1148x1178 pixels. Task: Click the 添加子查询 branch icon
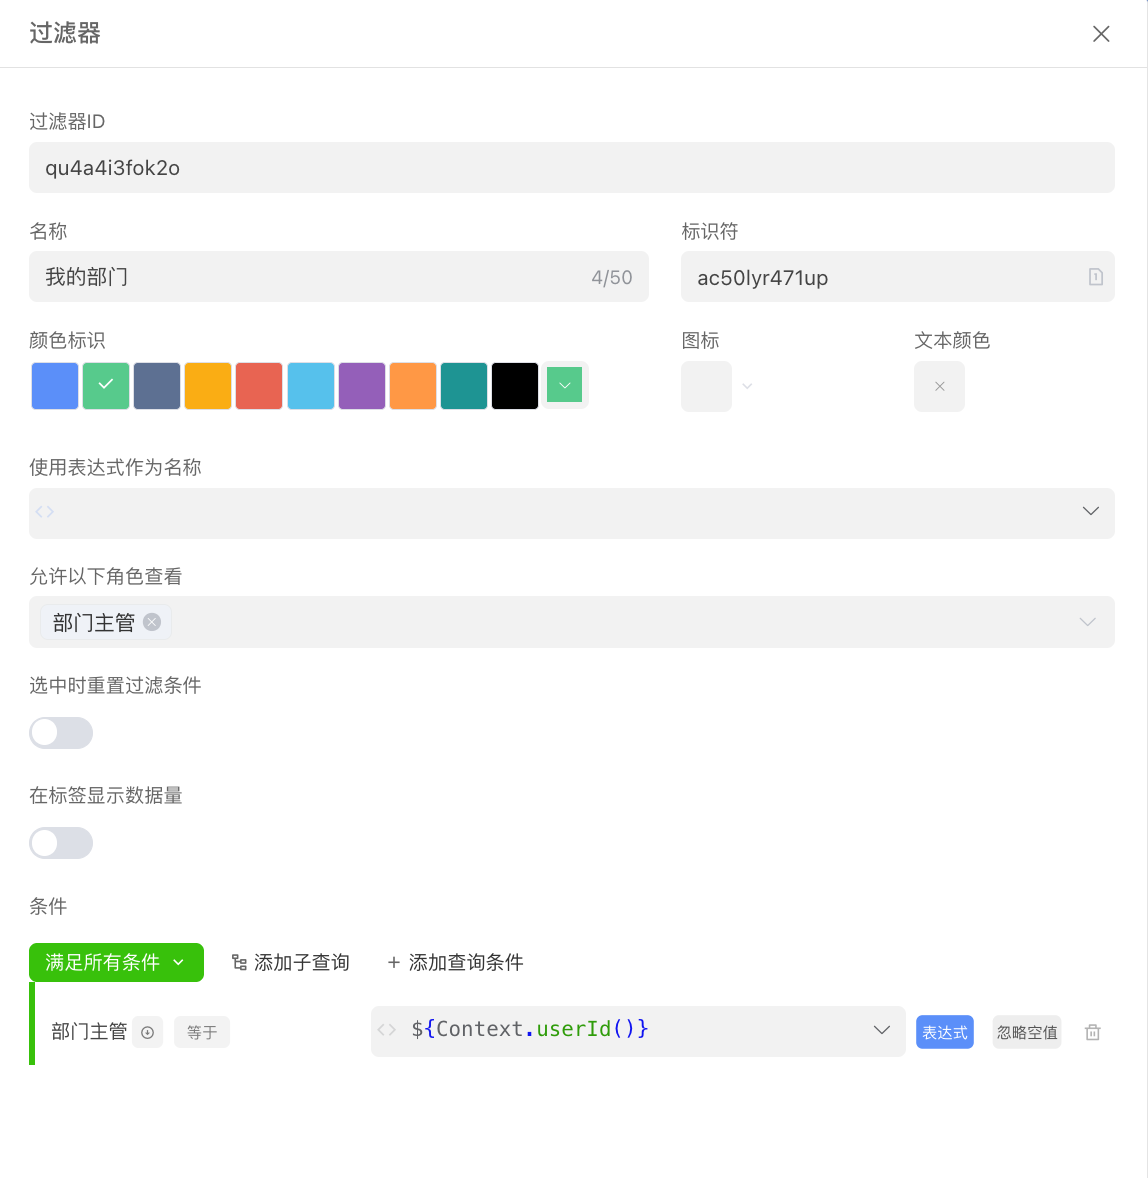(x=238, y=961)
